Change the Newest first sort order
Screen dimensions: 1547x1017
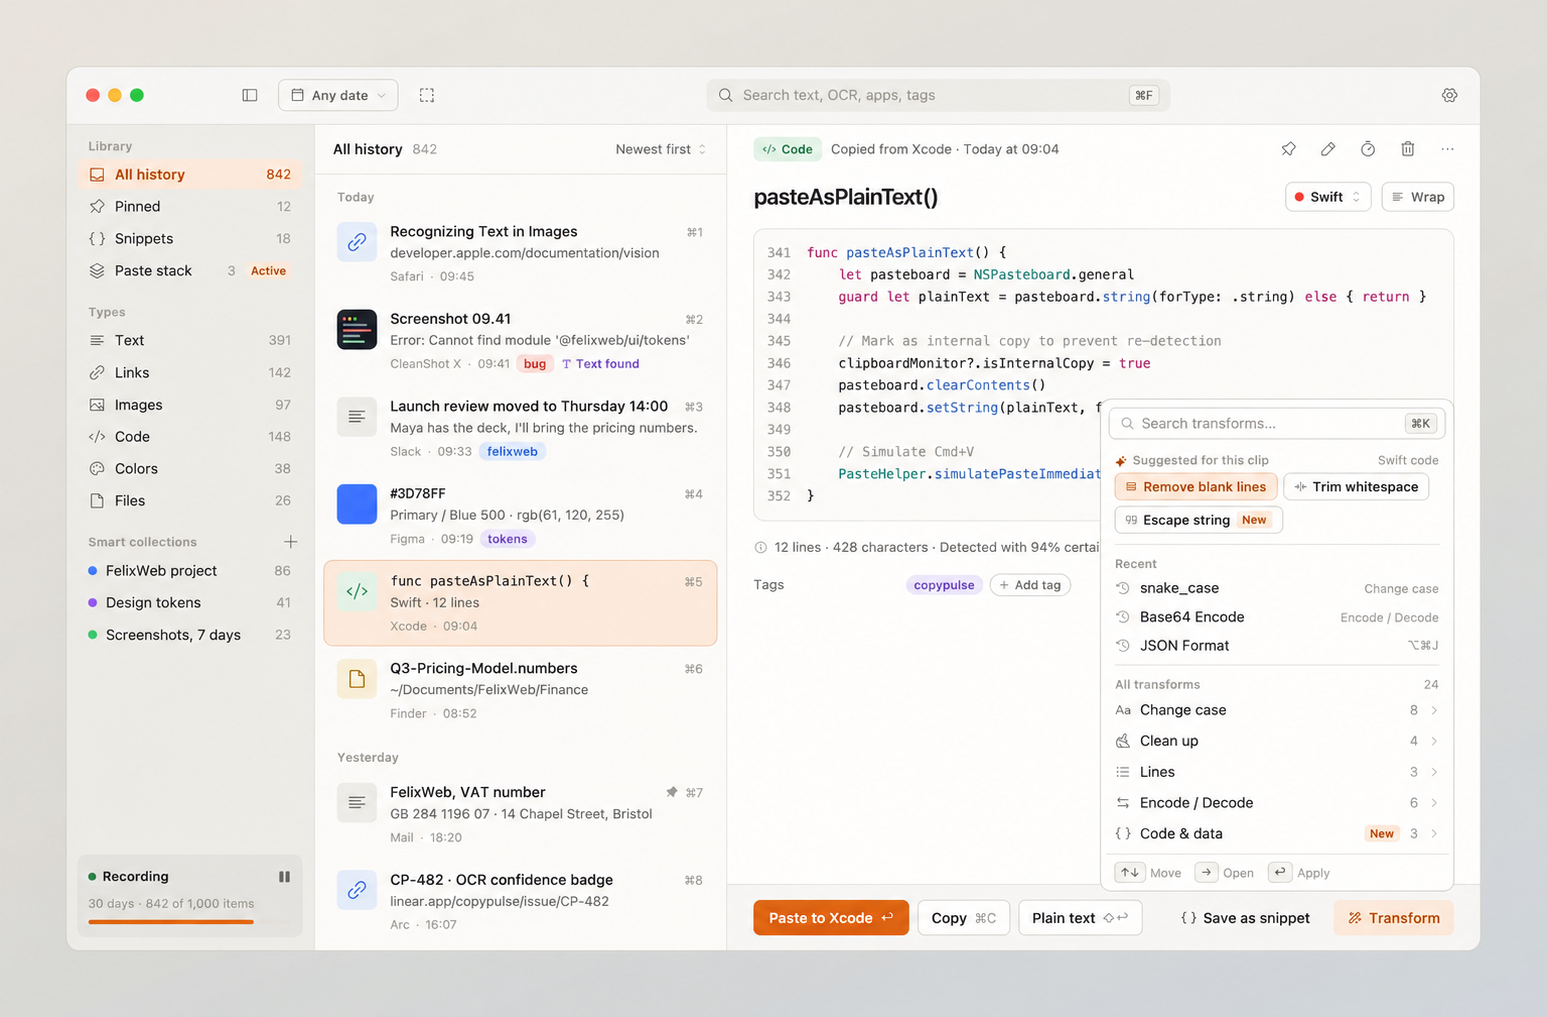pos(661,149)
